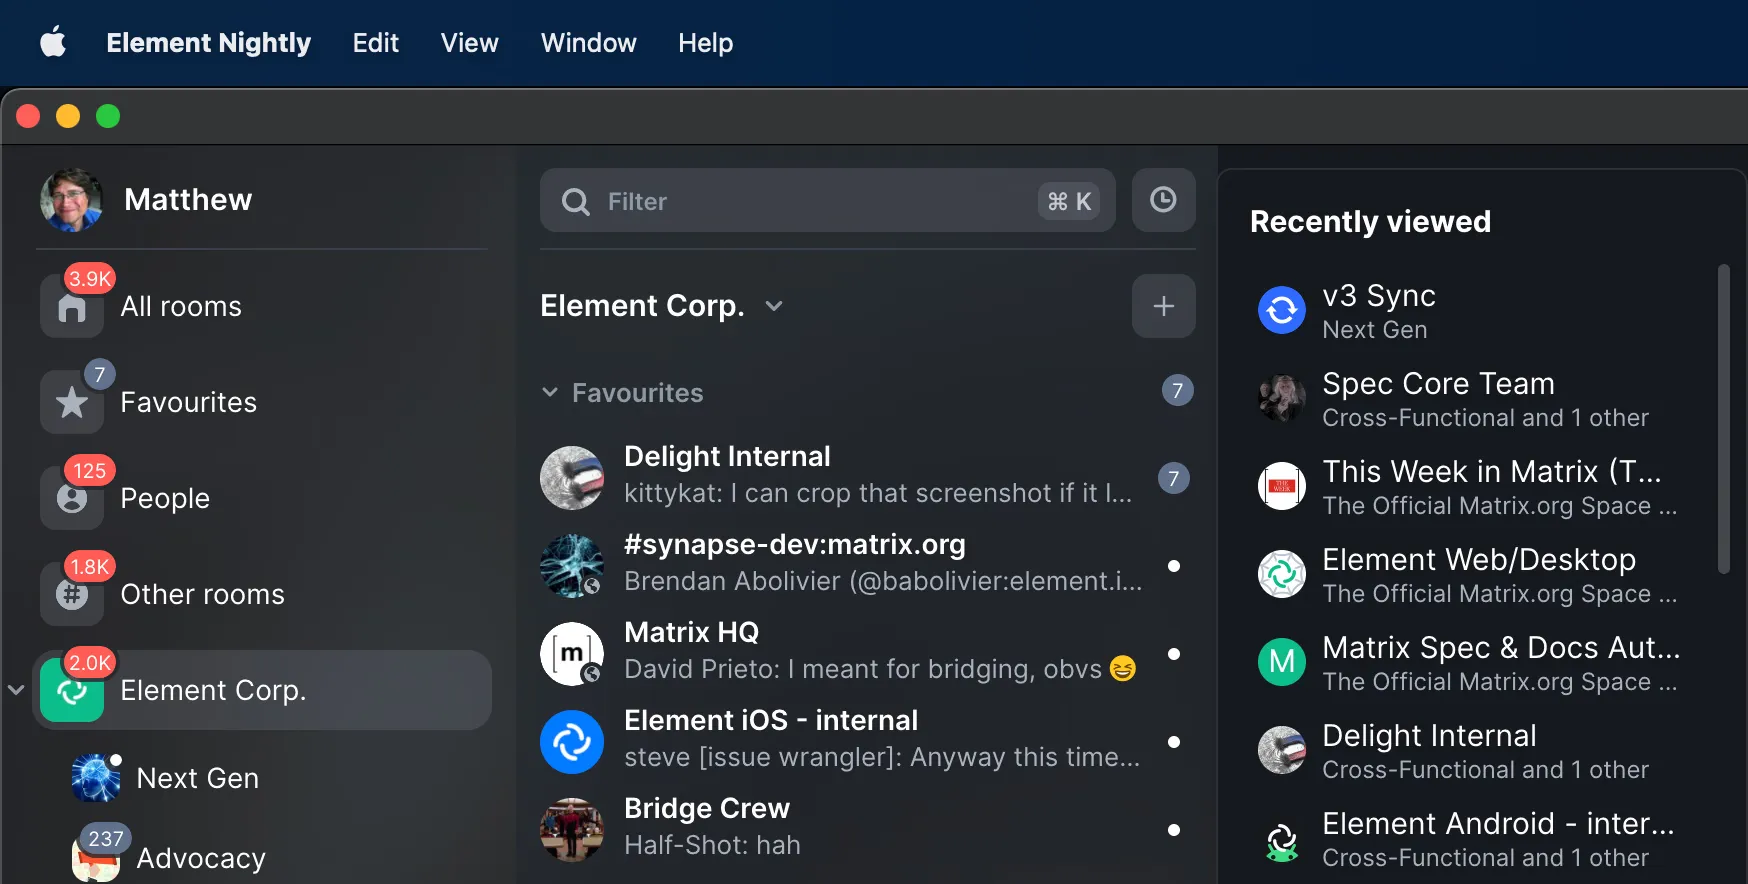Open the #synapse-dev:matrix.org room avatar

point(572,566)
